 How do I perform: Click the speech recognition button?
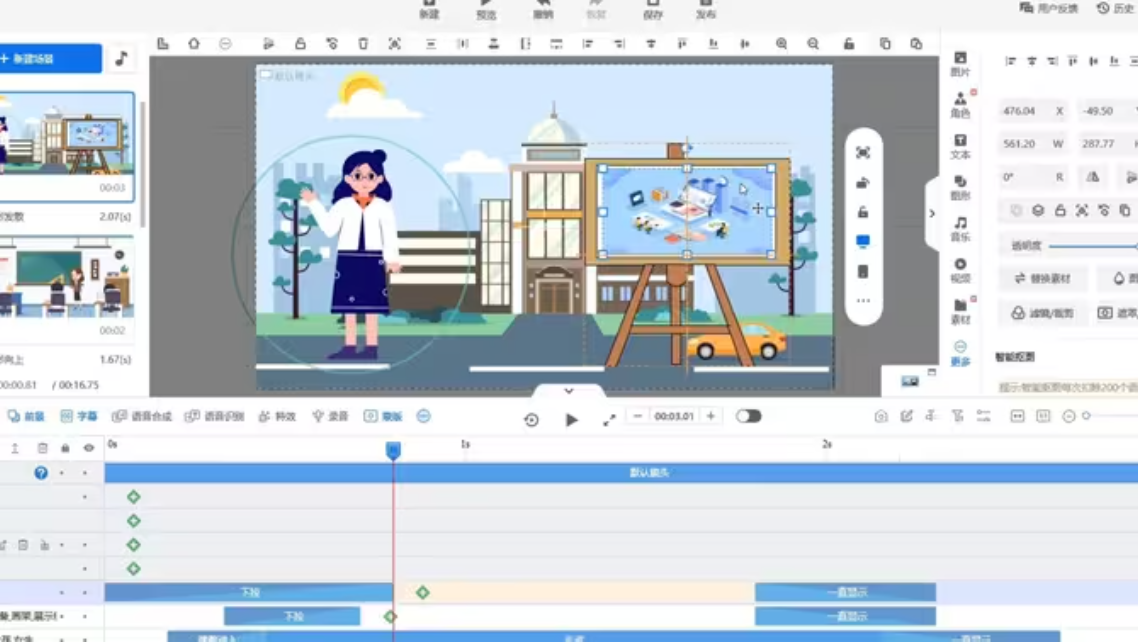[214, 416]
